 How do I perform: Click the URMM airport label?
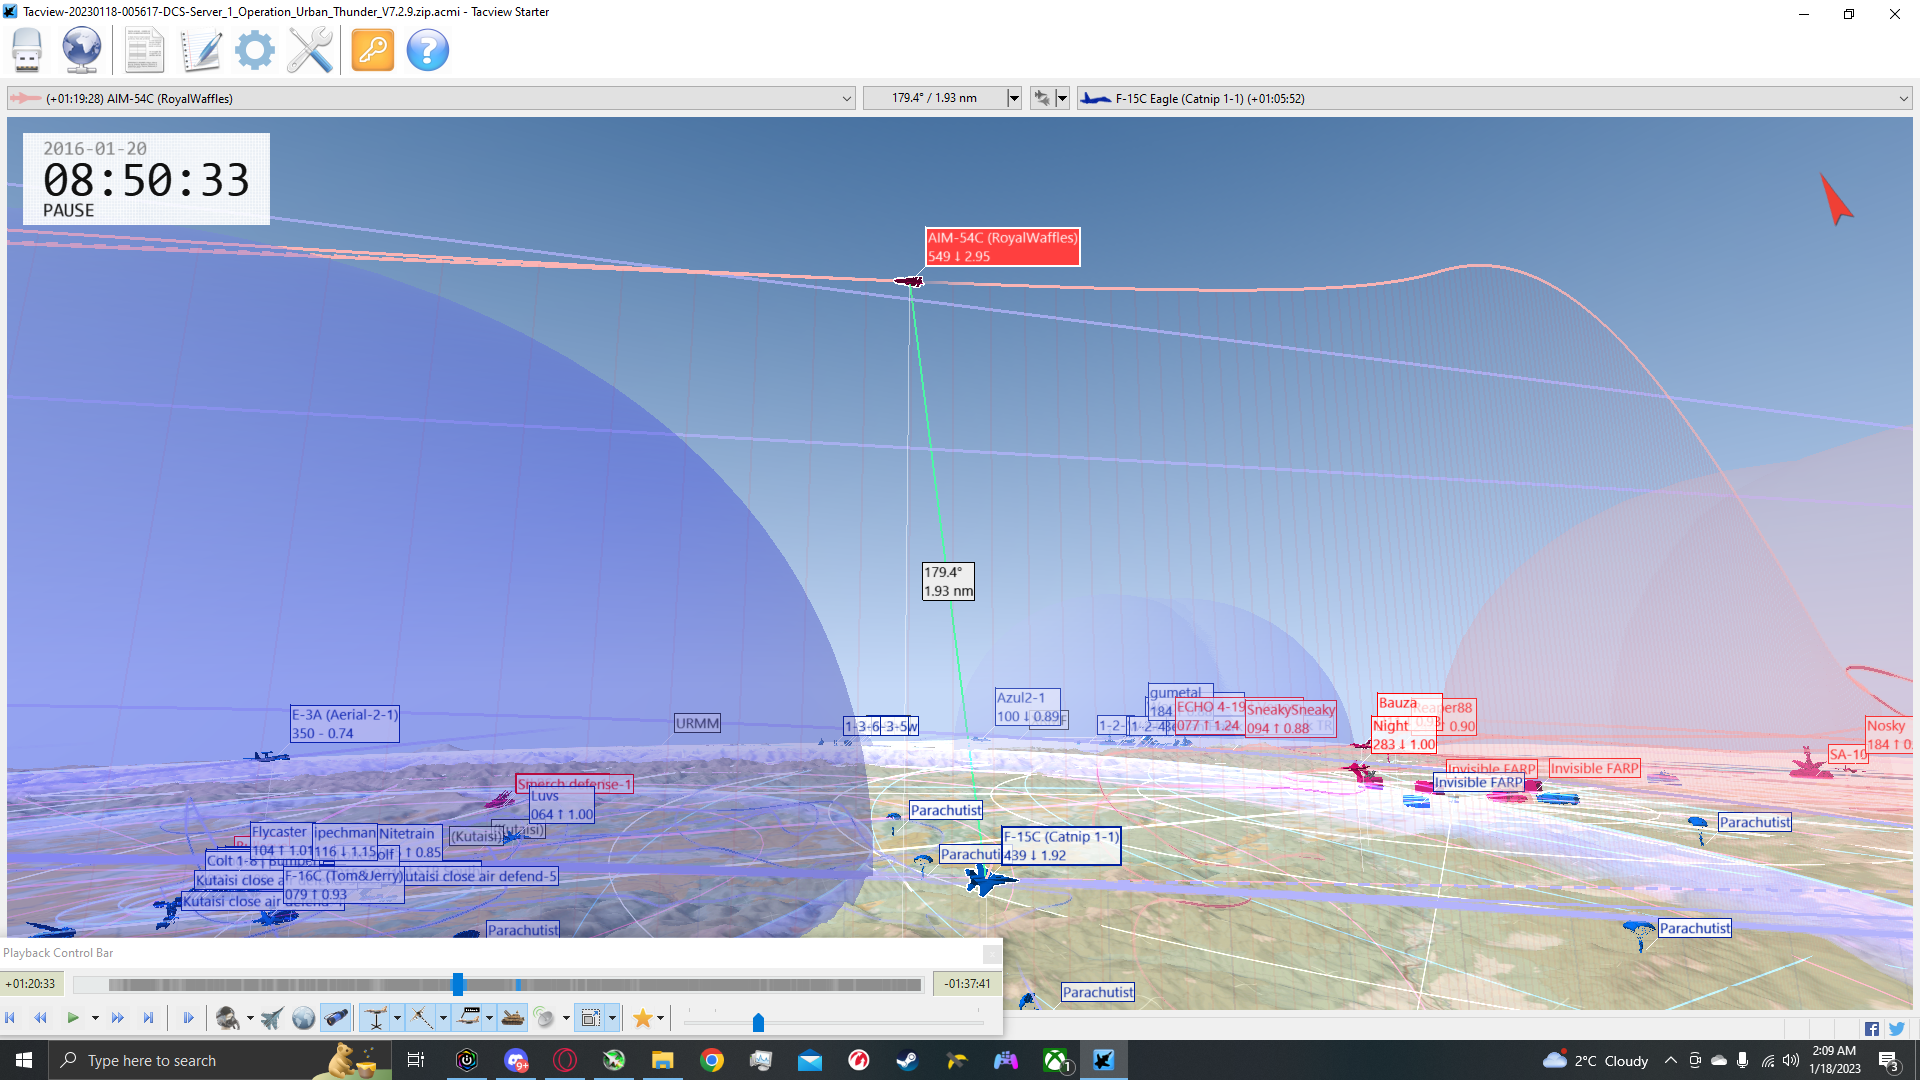tap(698, 723)
